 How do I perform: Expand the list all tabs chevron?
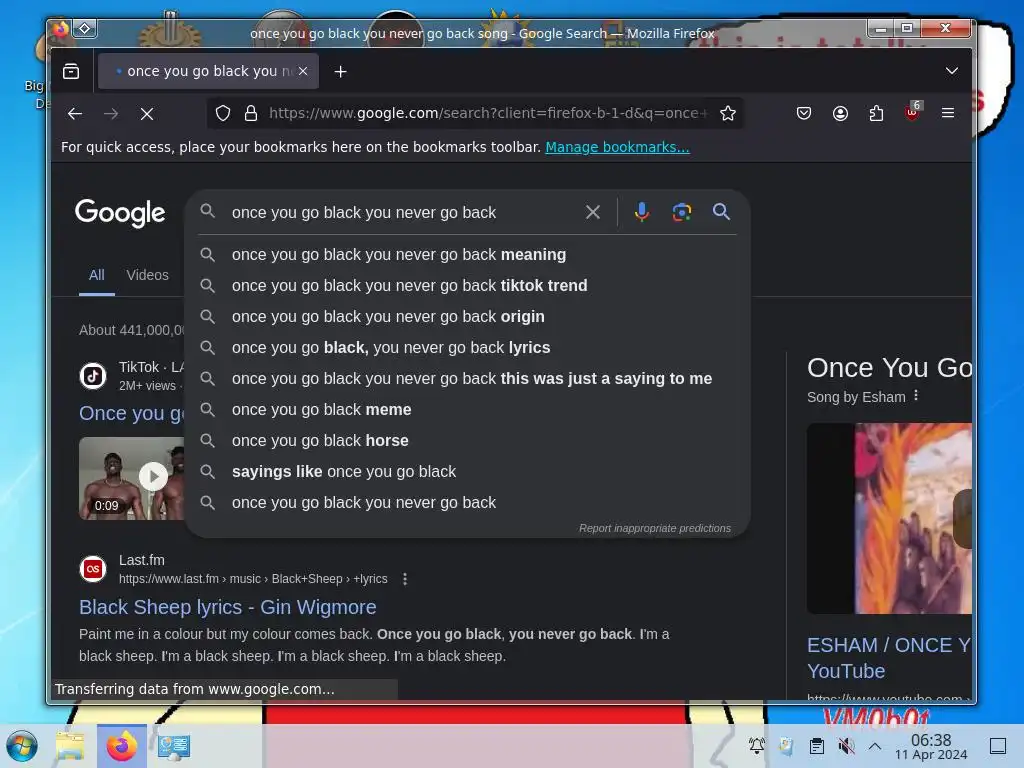click(952, 71)
